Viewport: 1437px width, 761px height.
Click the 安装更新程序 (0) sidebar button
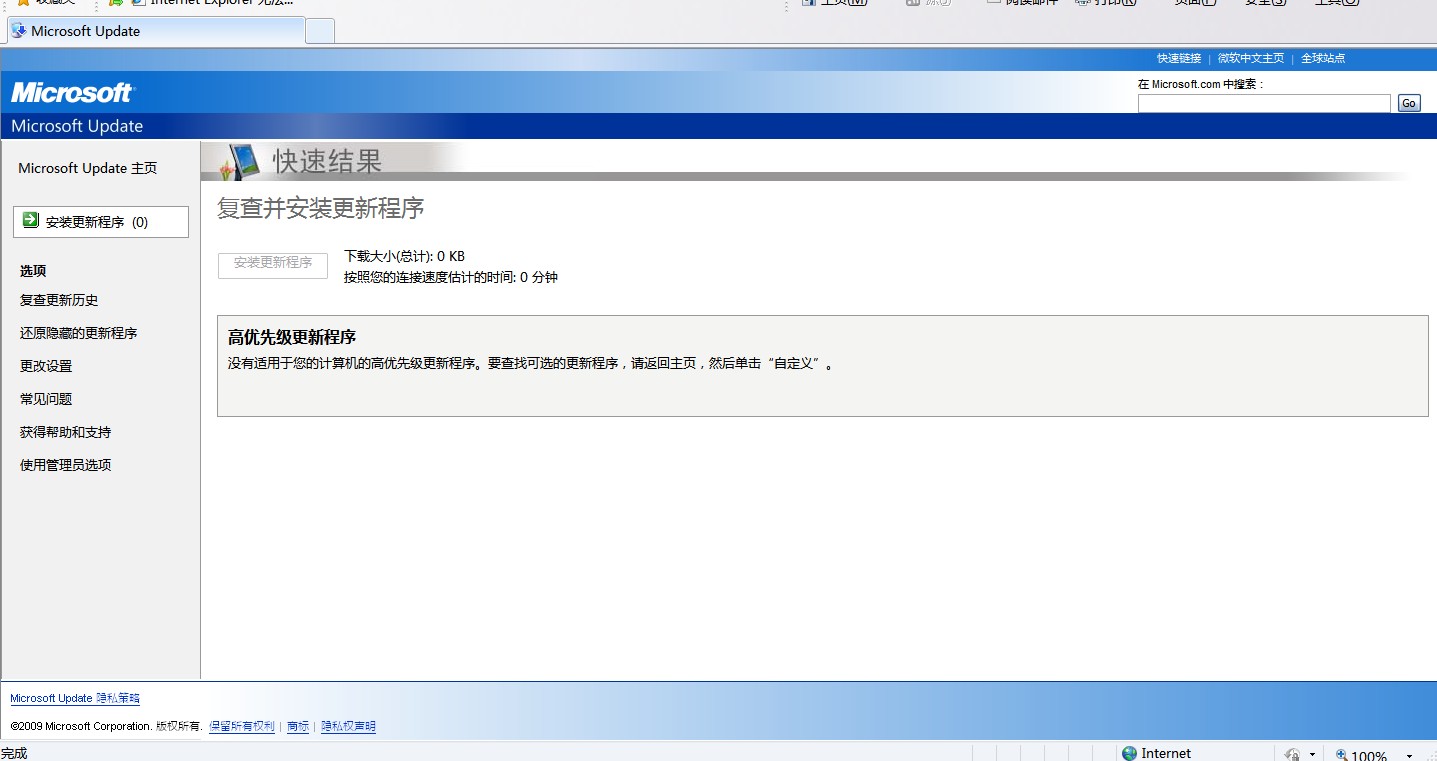tap(101, 222)
